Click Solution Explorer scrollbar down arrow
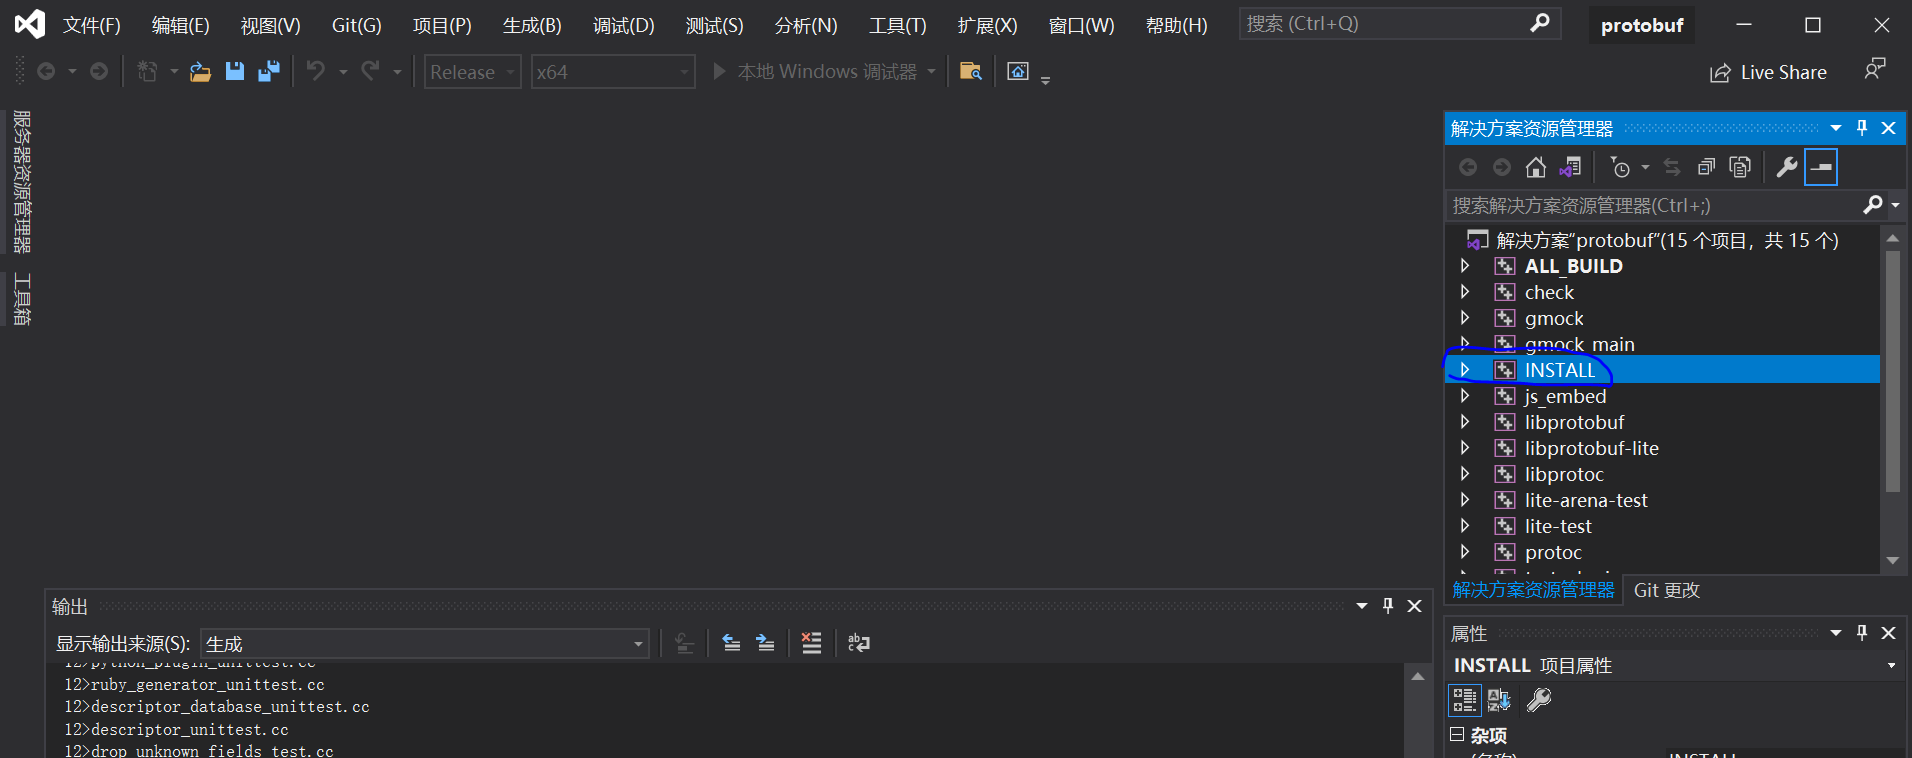The height and width of the screenshot is (758, 1912). tap(1892, 561)
